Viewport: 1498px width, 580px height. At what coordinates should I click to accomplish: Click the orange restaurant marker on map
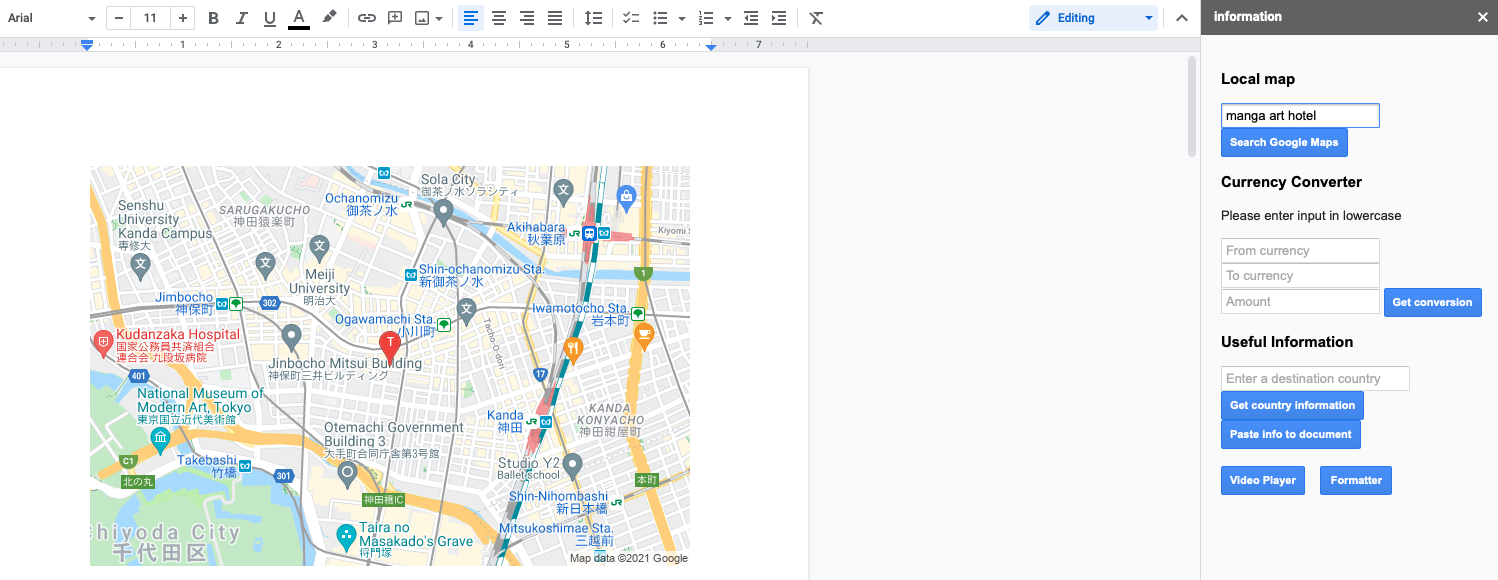tap(573, 349)
